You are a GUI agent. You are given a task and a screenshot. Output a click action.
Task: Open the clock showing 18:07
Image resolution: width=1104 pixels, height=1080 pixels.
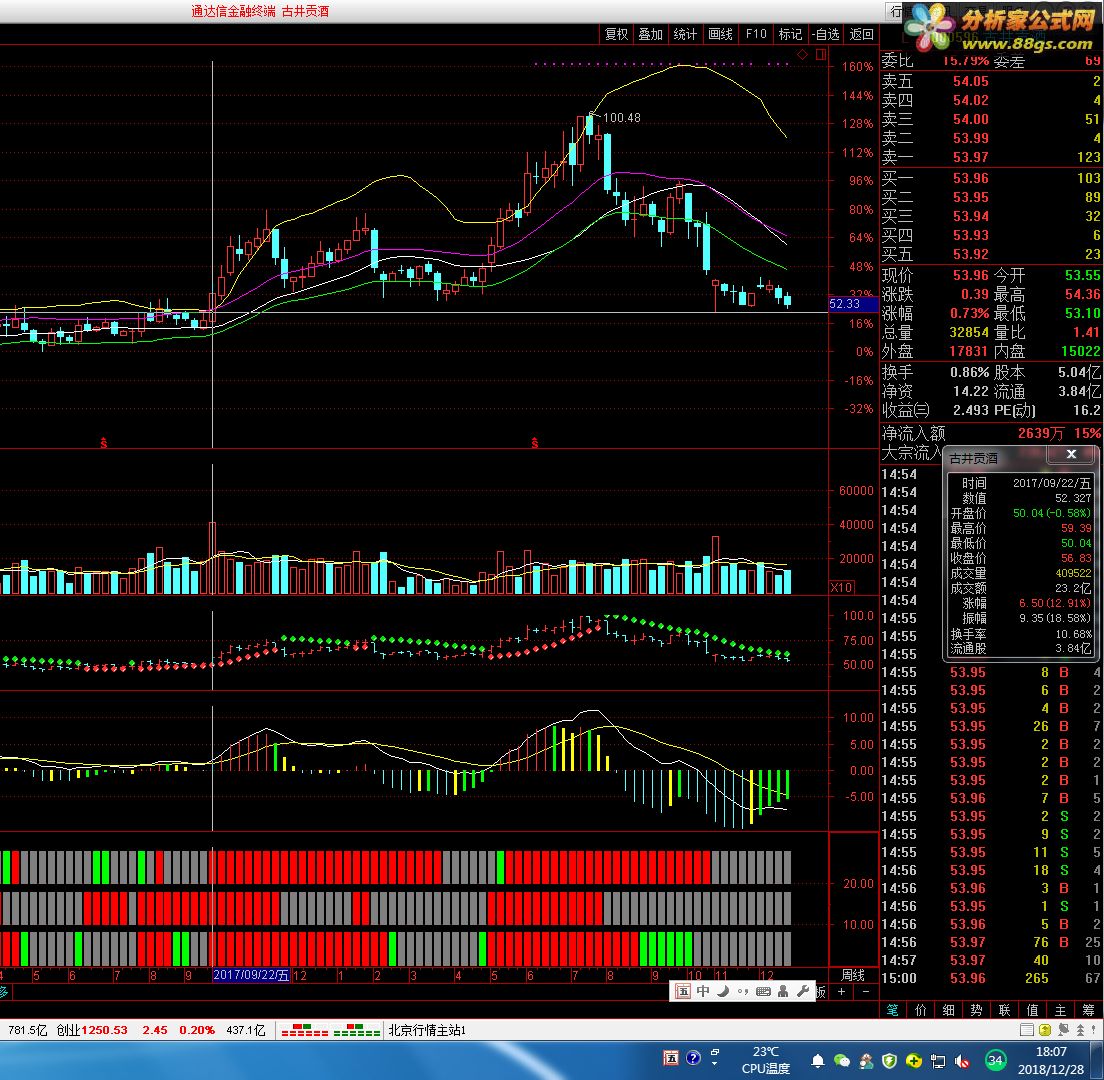click(x=1050, y=1060)
